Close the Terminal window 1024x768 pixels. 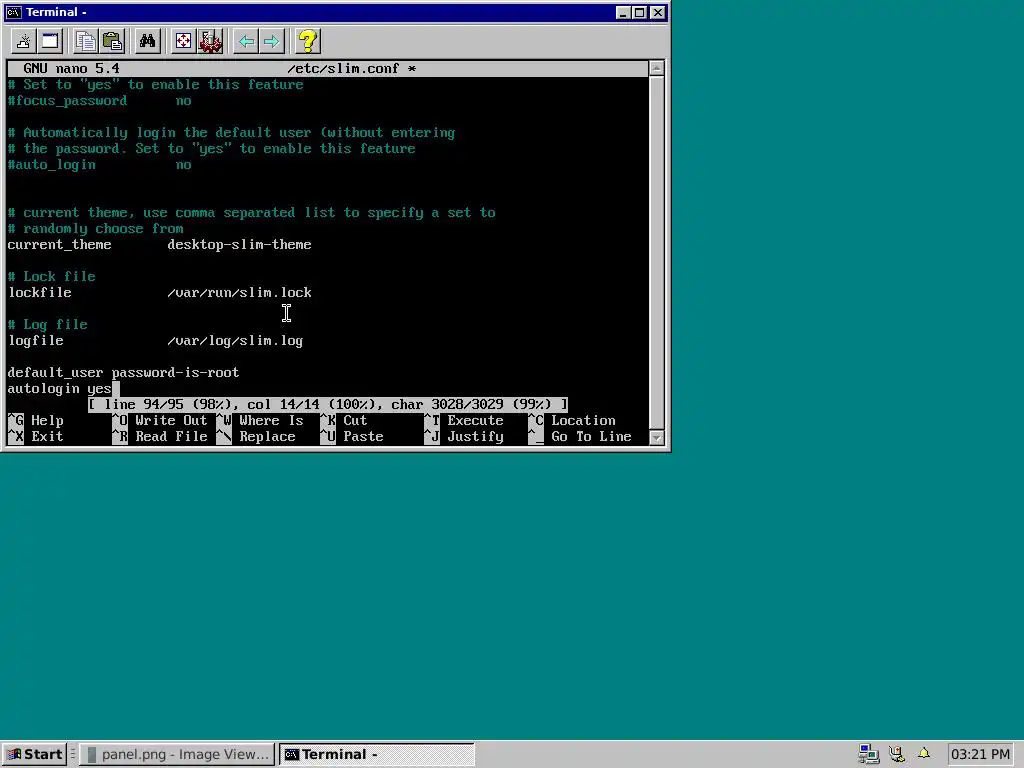point(658,12)
